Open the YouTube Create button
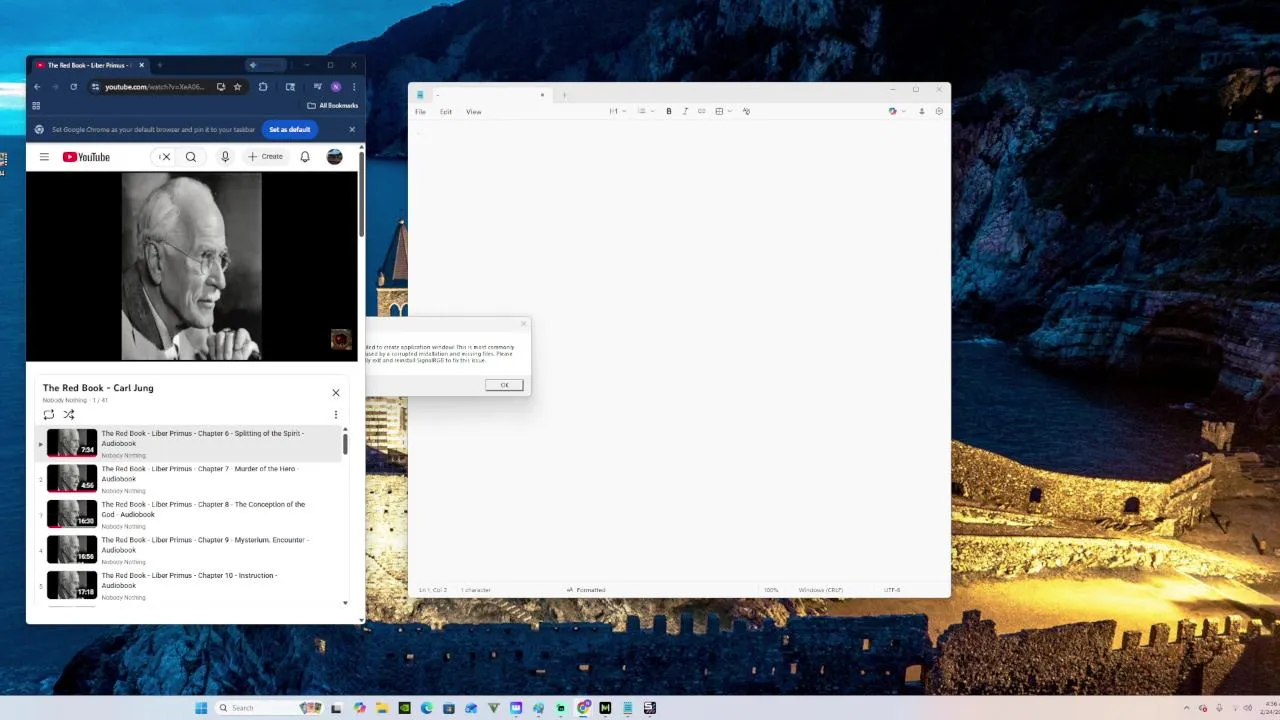 pos(265,157)
